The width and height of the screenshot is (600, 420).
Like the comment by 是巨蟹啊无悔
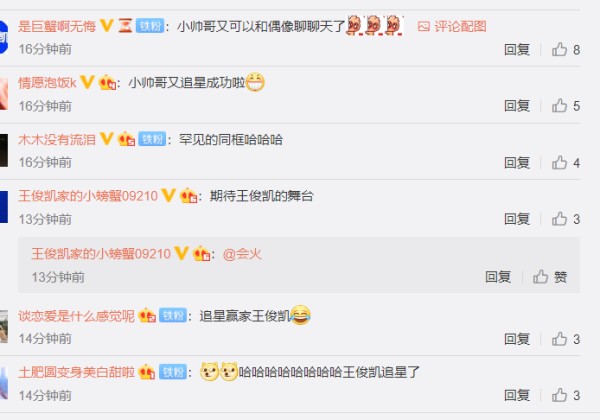coord(566,49)
